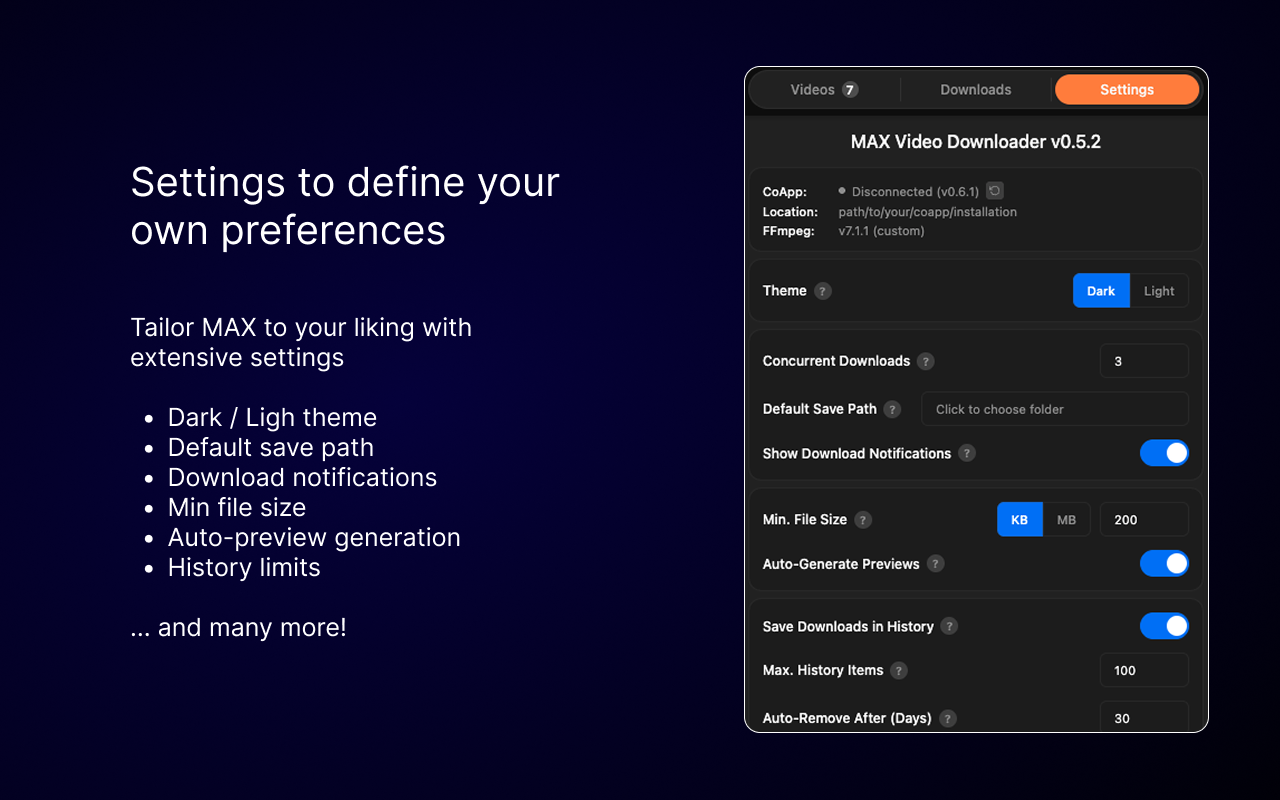Turn off Auto-Generate Previews
1280x800 pixels.
[1164, 563]
